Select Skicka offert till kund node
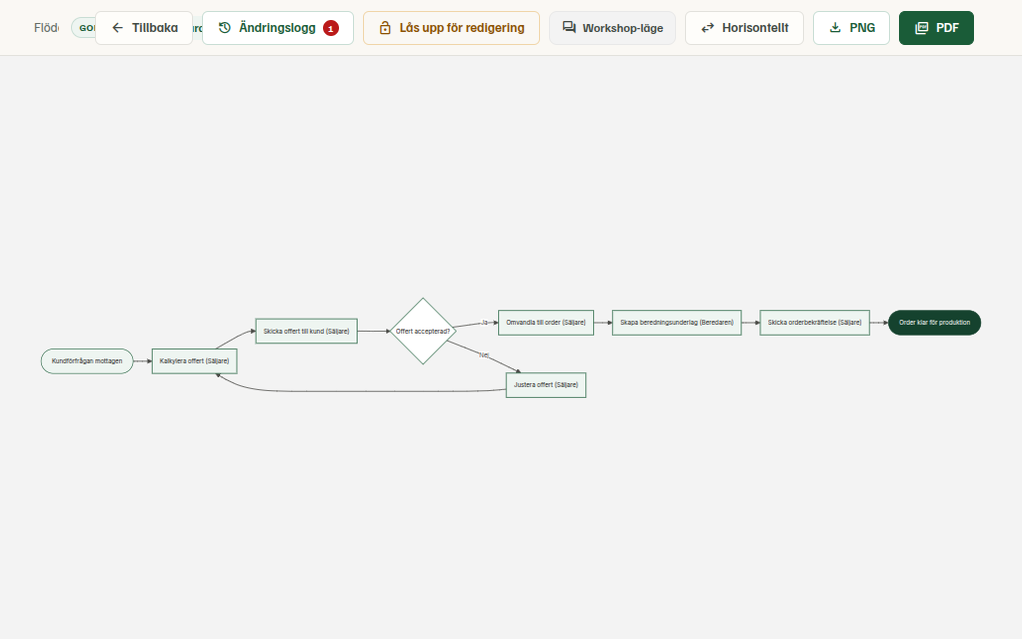Viewport: 1022px width, 639px height. 306,331
